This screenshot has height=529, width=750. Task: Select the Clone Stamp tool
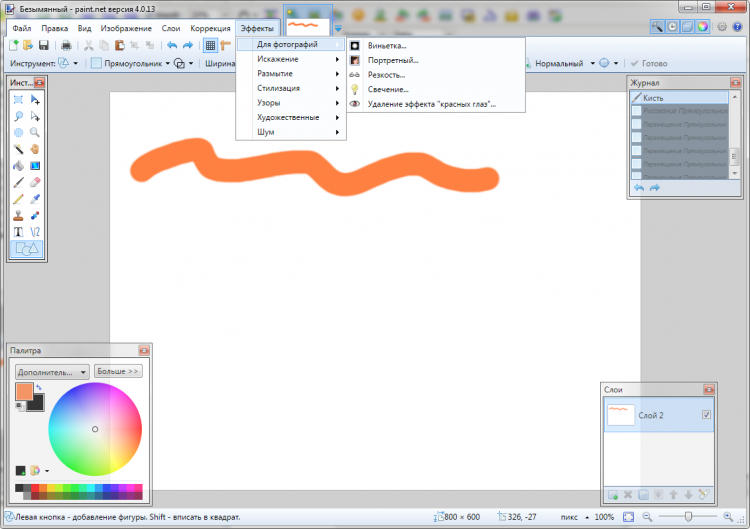click(x=18, y=216)
